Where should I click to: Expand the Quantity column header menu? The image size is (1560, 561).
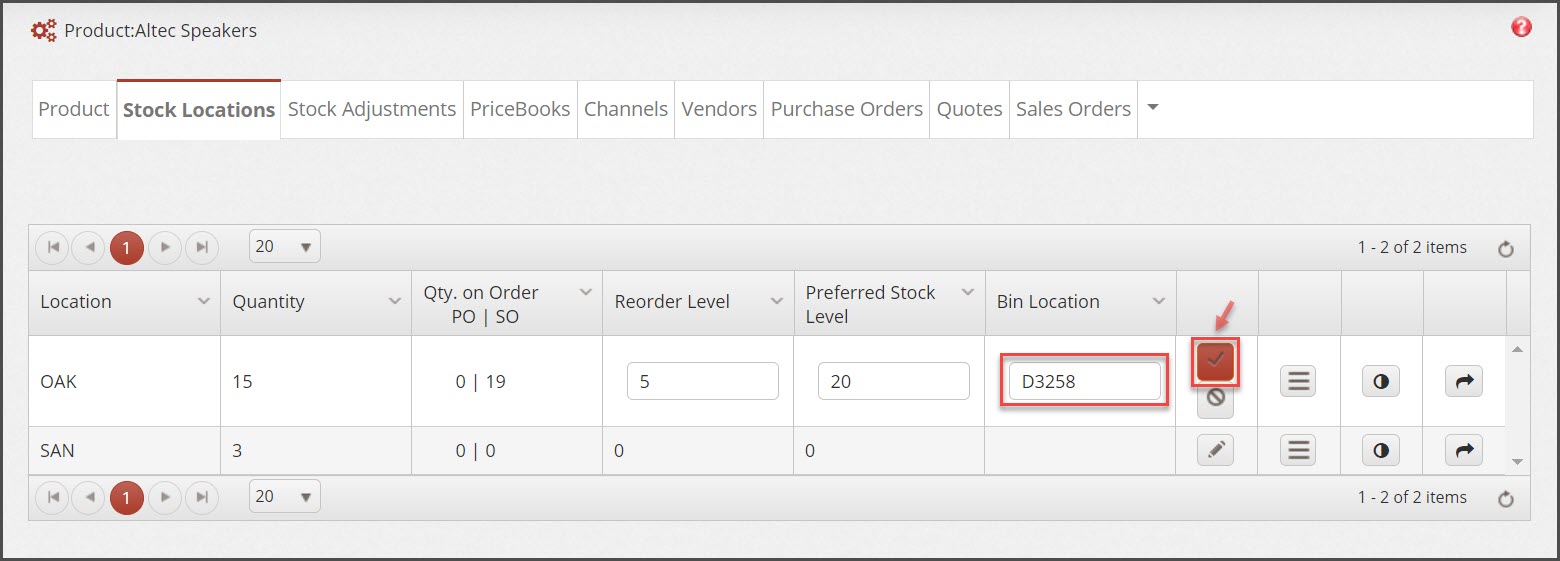click(395, 301)
